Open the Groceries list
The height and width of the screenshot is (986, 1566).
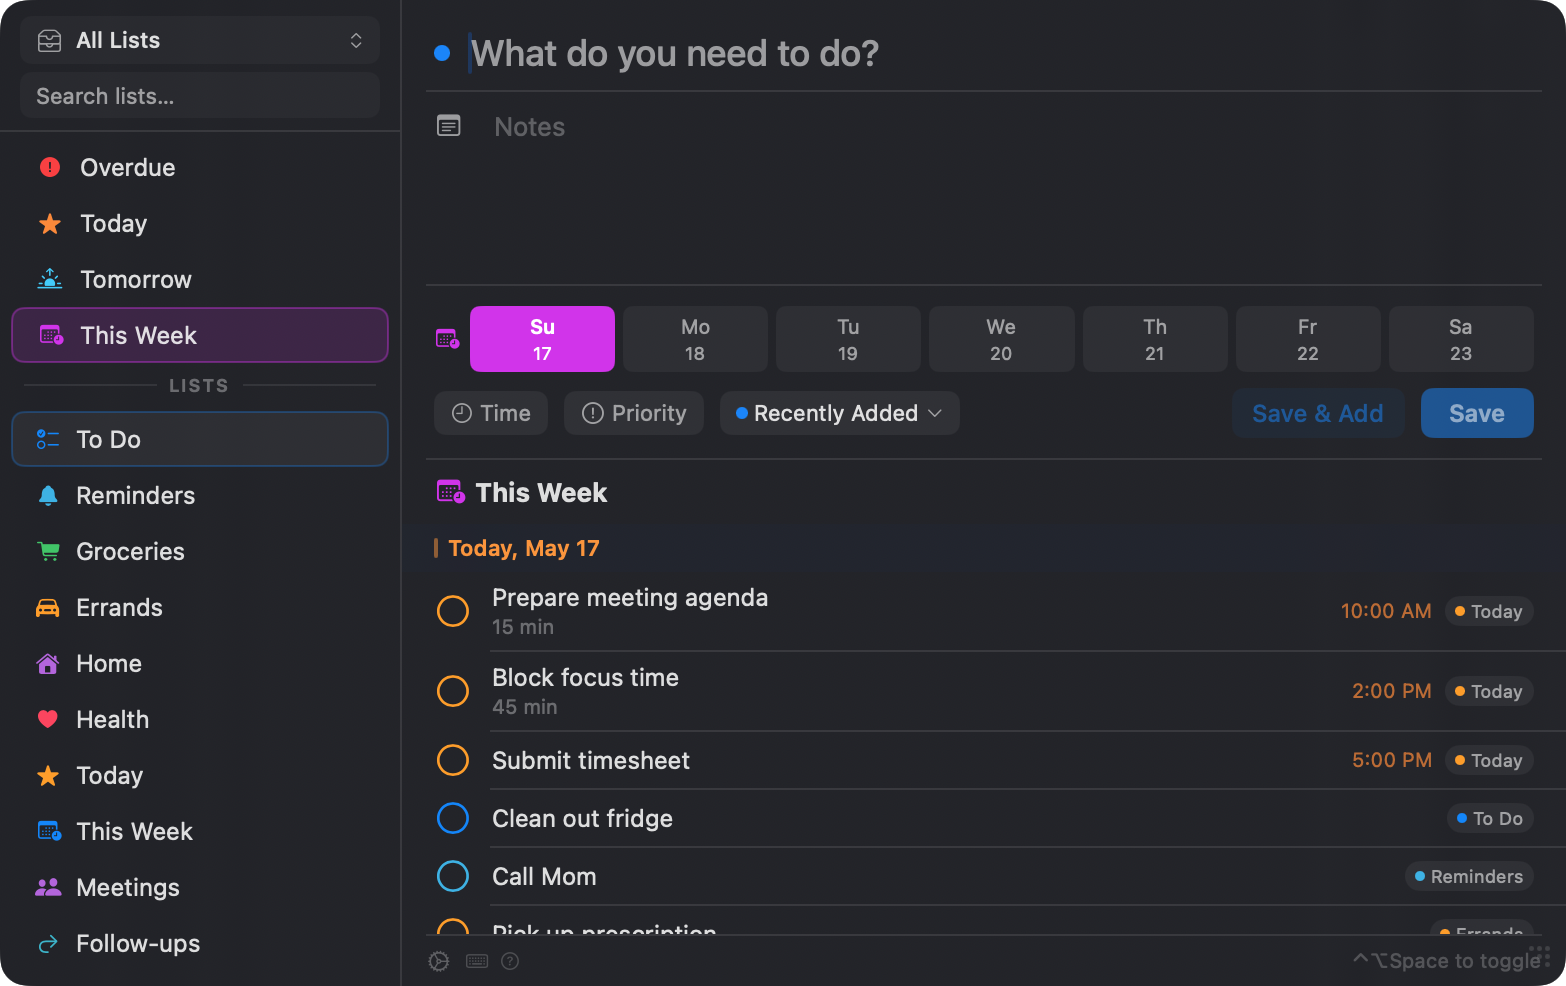click(x=200, y=551)
